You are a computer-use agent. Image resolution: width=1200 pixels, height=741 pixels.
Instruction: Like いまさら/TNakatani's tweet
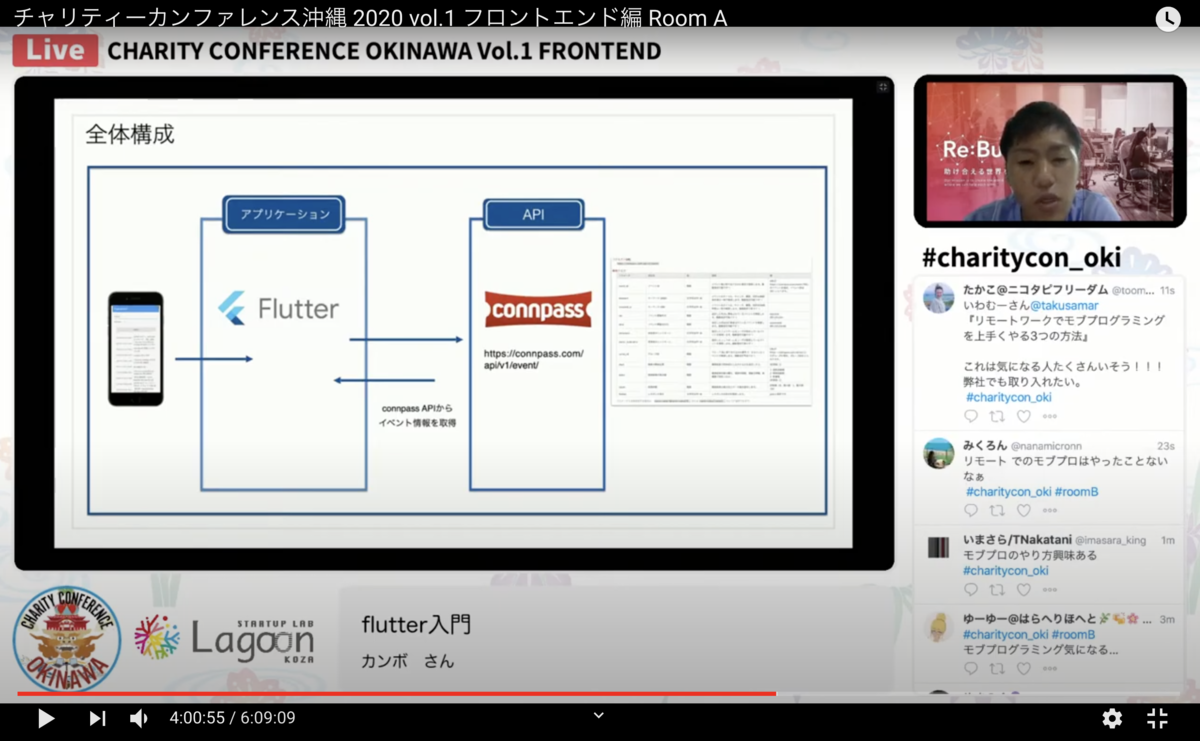(x=1023, y=590)
